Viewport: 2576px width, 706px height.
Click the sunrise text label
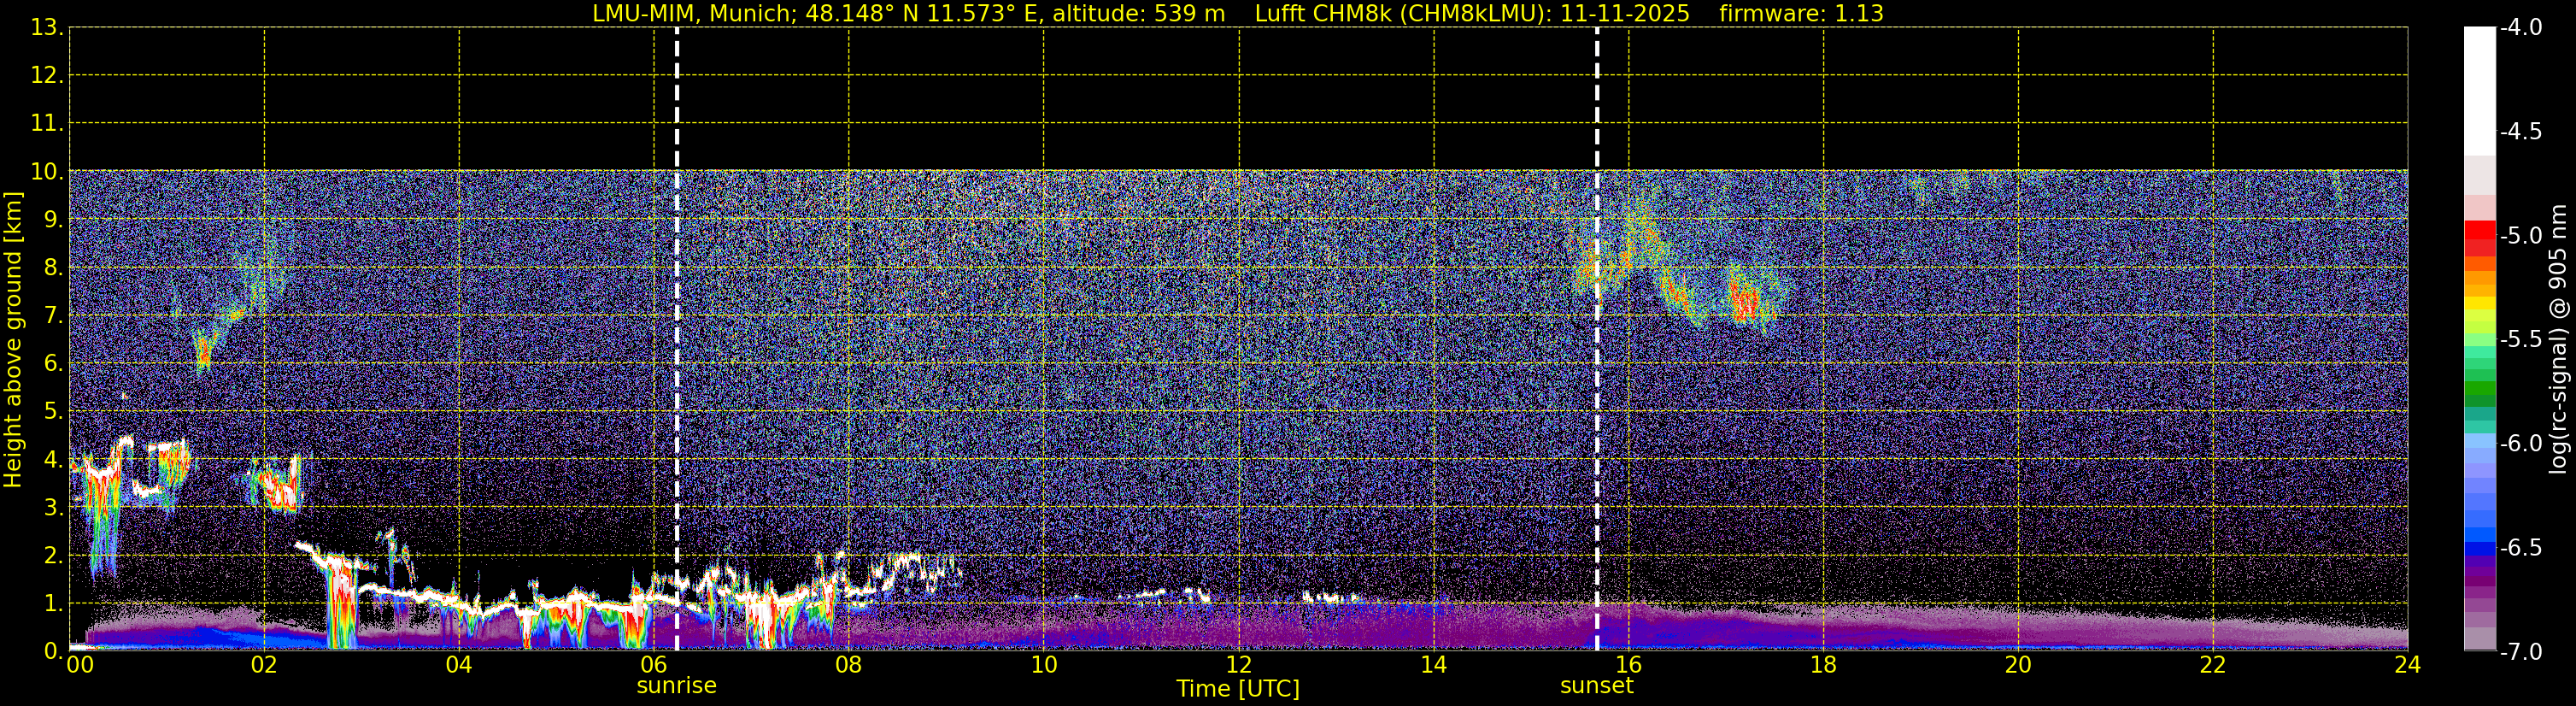coord(677,686)
